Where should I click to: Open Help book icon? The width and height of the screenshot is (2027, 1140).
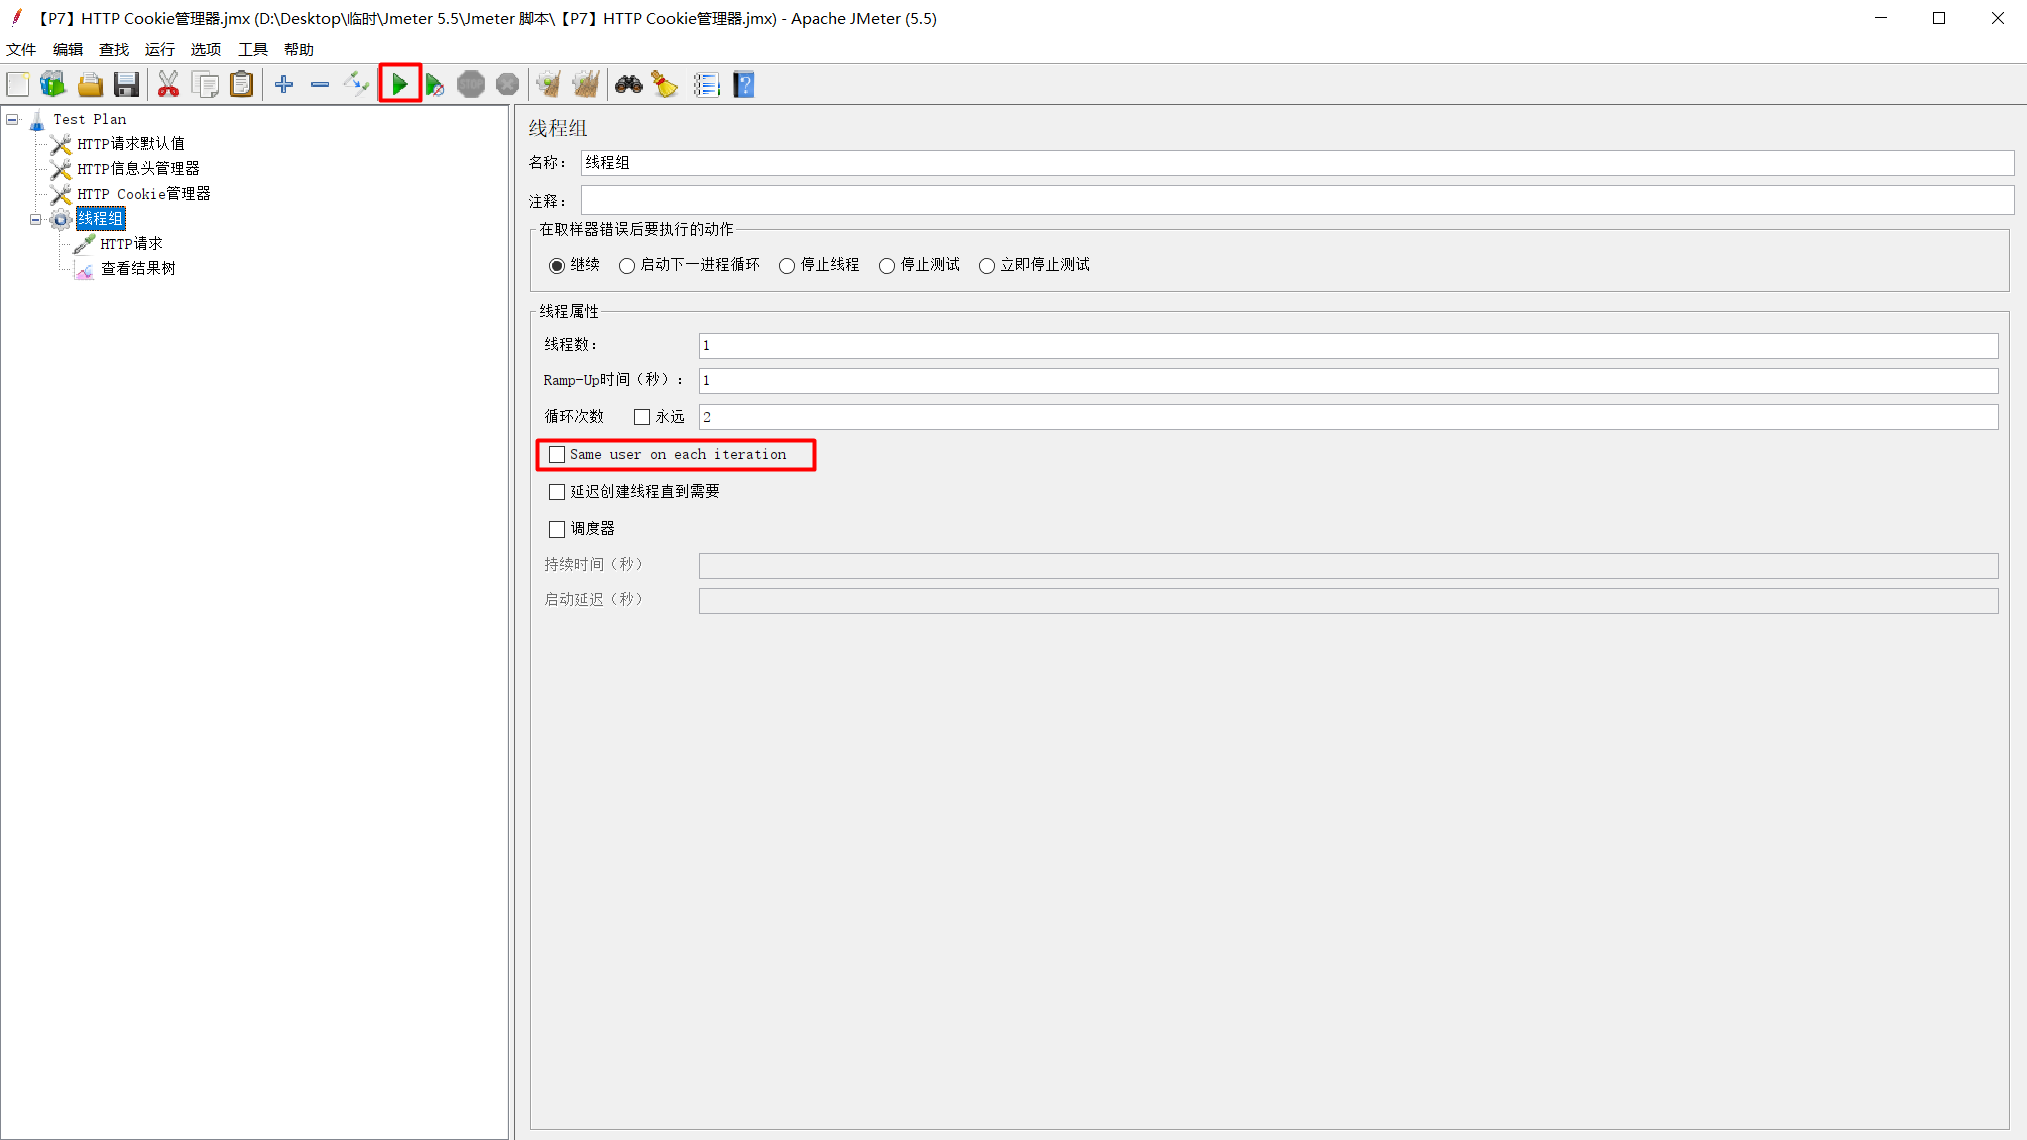743,85
